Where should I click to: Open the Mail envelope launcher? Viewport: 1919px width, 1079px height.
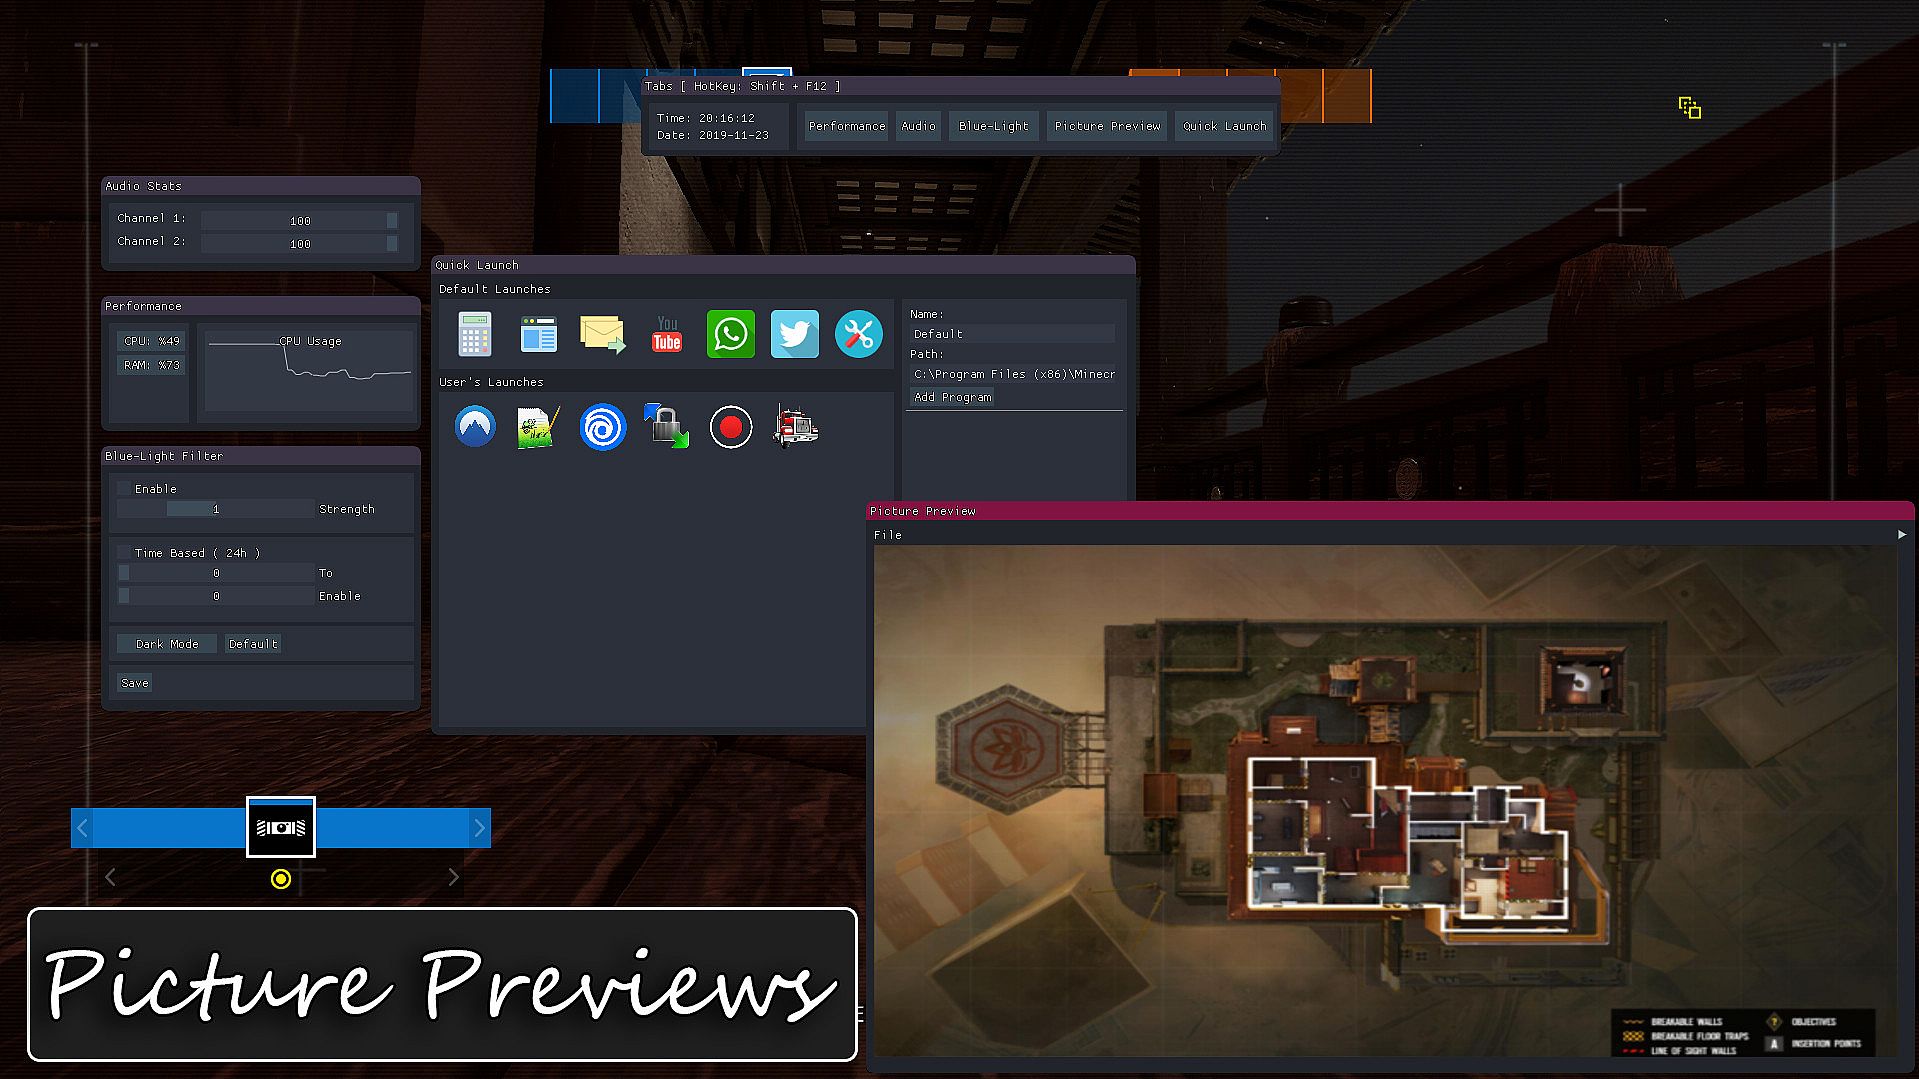pos(602,334)
